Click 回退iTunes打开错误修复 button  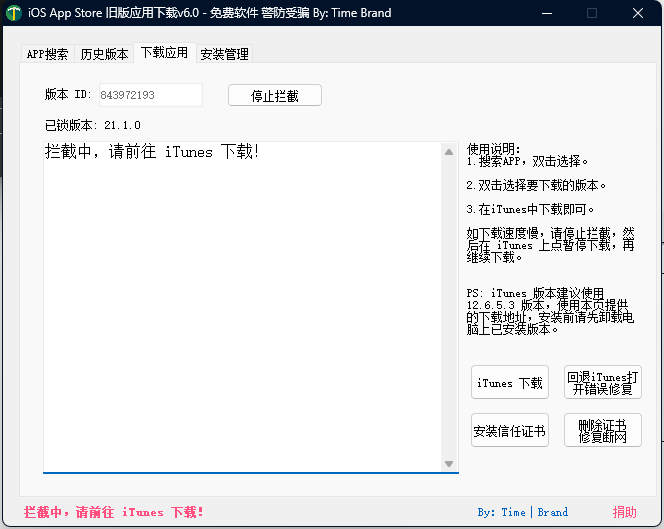click(x=603, y=382)
